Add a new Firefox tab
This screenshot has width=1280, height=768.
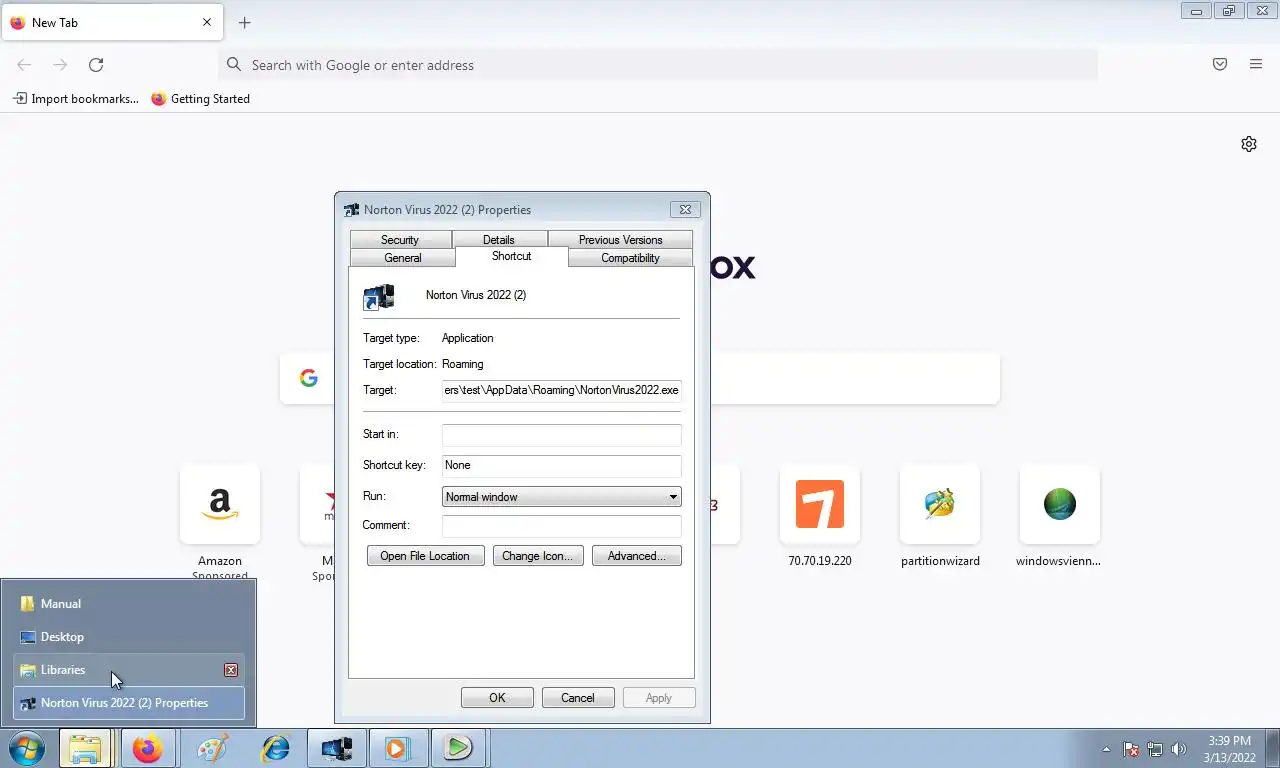245,22
